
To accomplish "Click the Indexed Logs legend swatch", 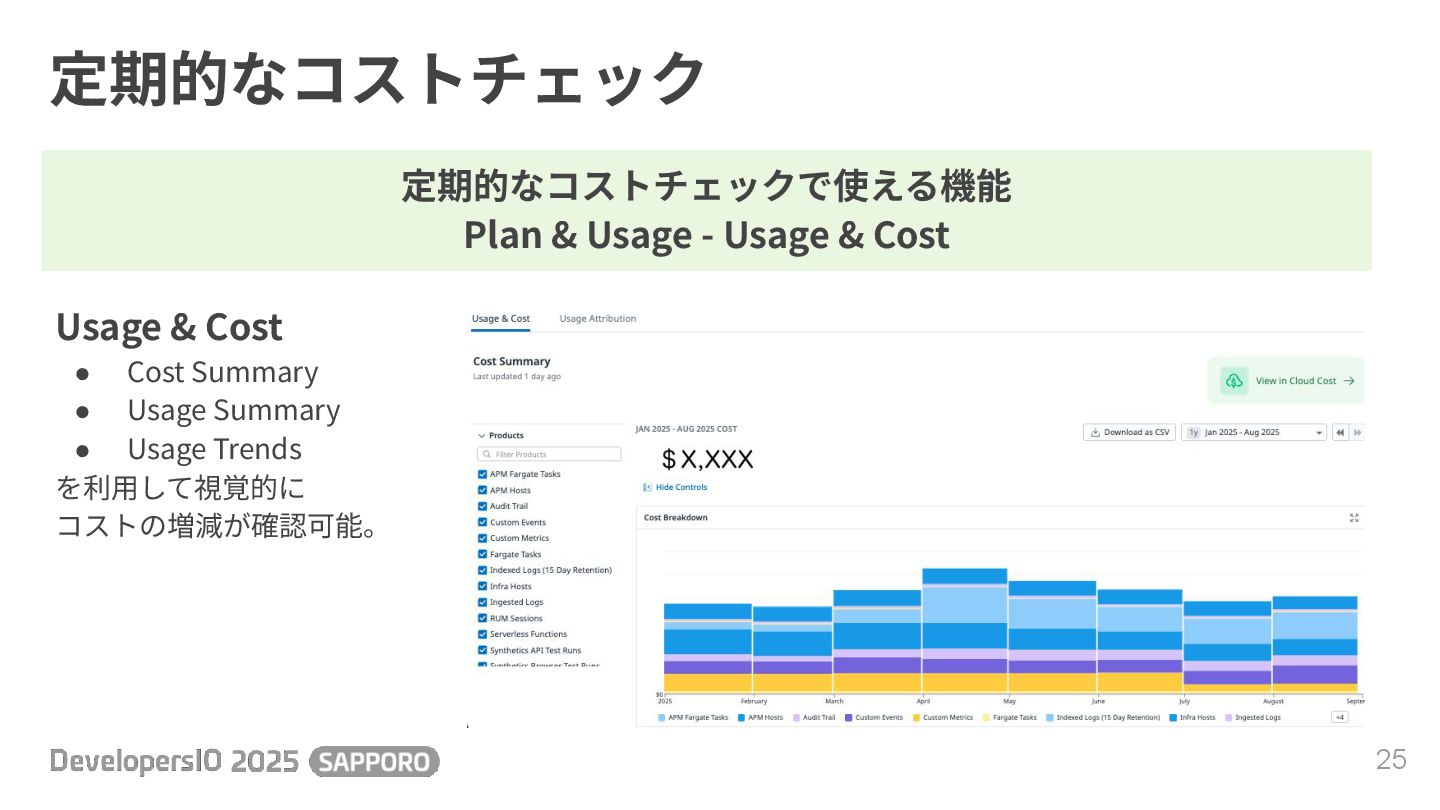I will (x=1050, y=718).
